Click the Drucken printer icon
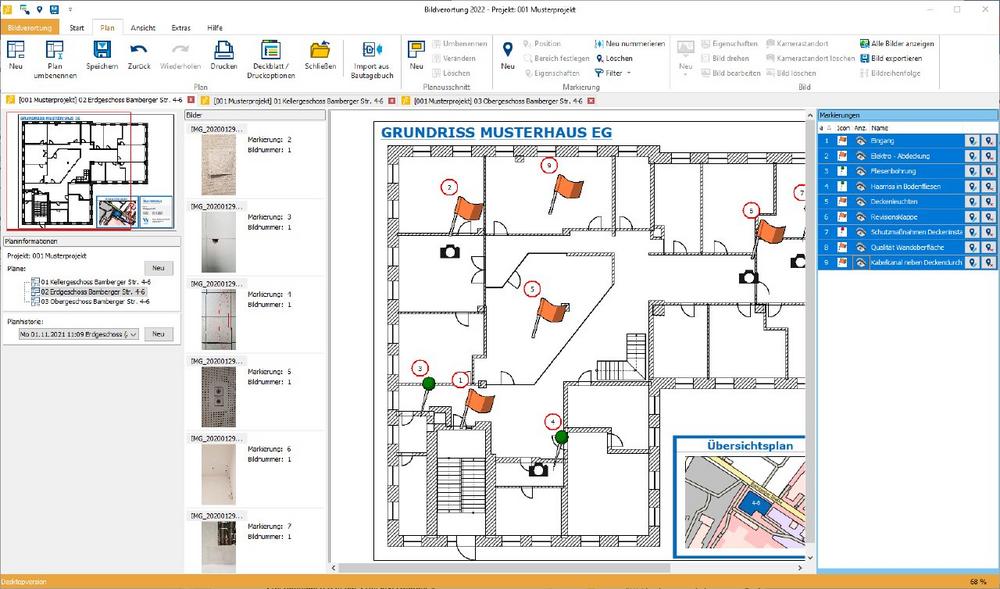Image resolution: width=1000 pixels, height=589 pixels. tap(224, 50)
